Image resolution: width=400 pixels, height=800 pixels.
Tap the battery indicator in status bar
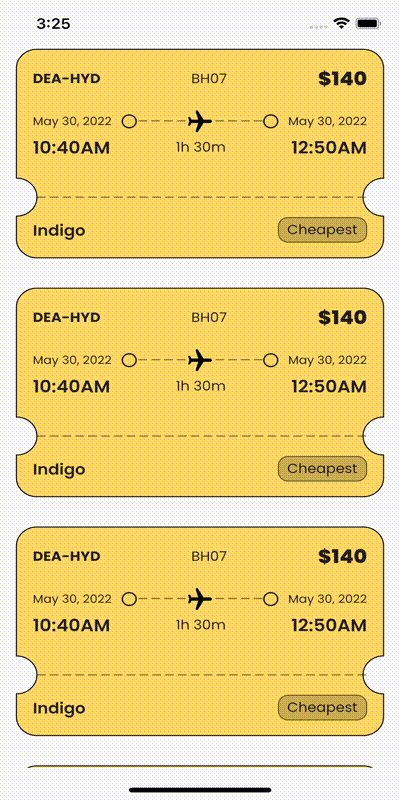coord(366,23)
